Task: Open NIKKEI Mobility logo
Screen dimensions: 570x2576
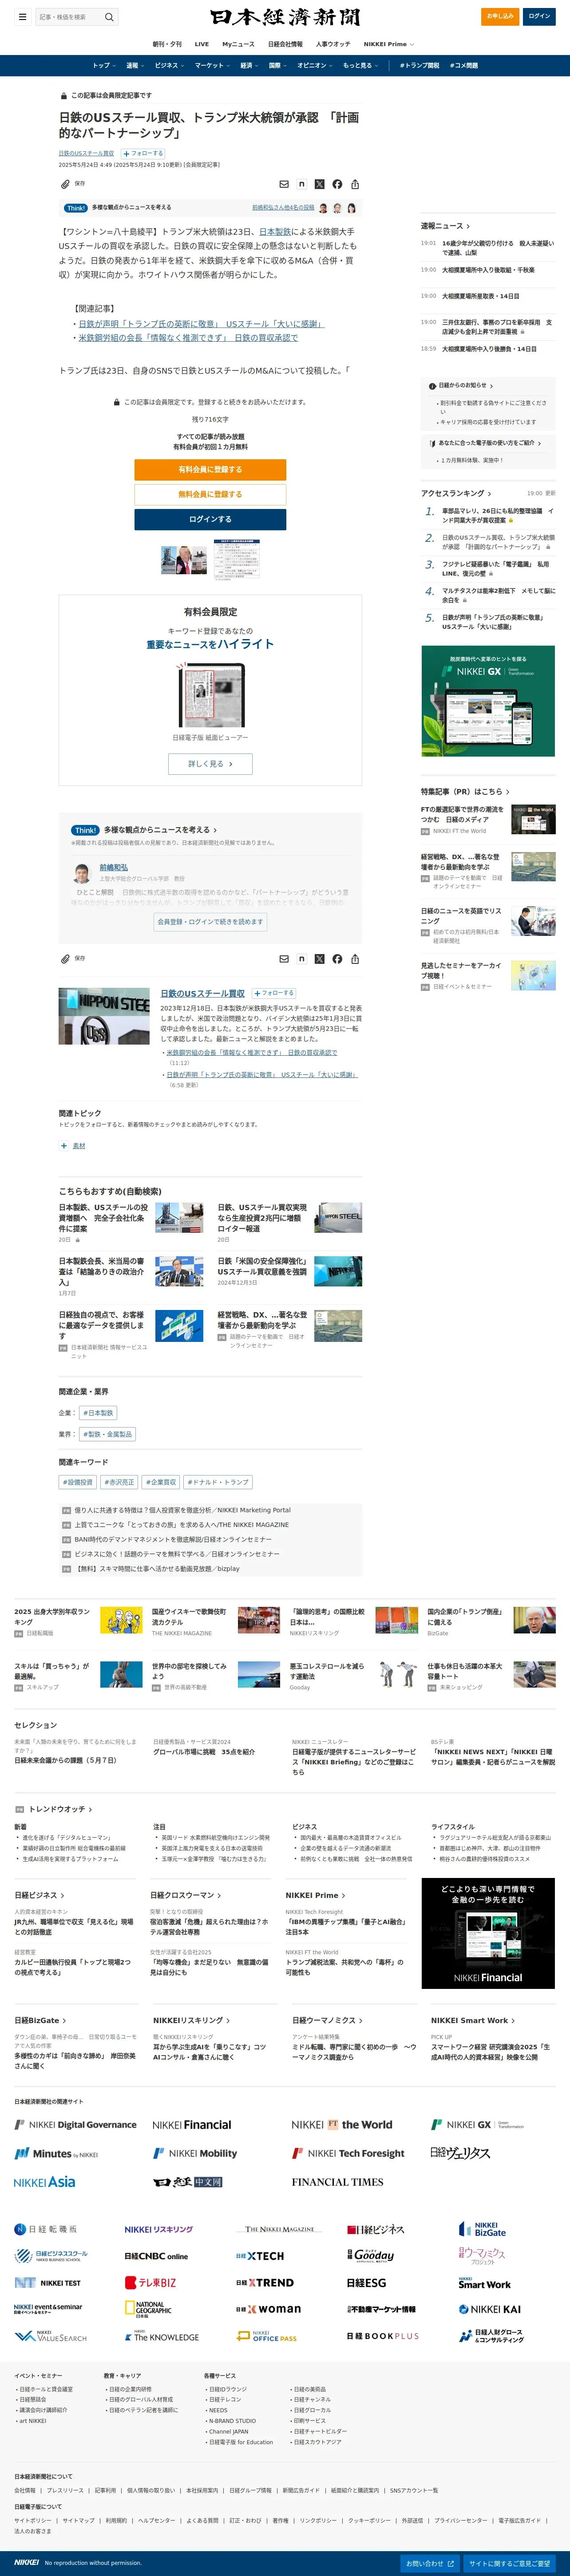Action: click(x=194, y=2154)
